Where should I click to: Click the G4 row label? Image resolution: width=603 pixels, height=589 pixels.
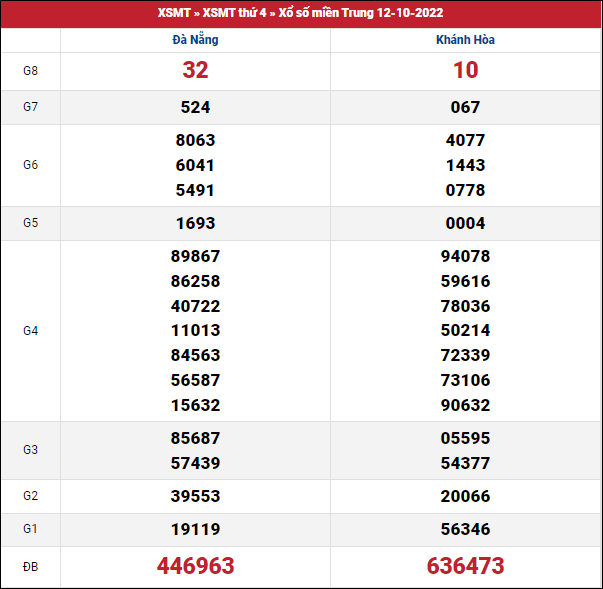tap(31, 330)
